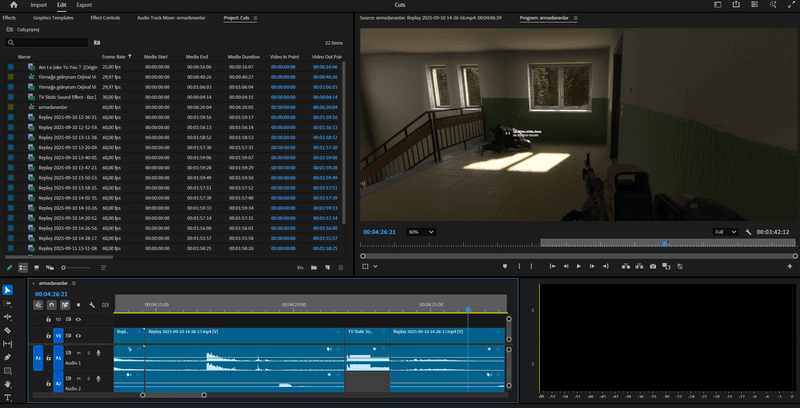This screenshot has width=800, height=408.
Task: Enable voice-over record on Audio 1
Action: pyautogui.click(x=98, y=352)
